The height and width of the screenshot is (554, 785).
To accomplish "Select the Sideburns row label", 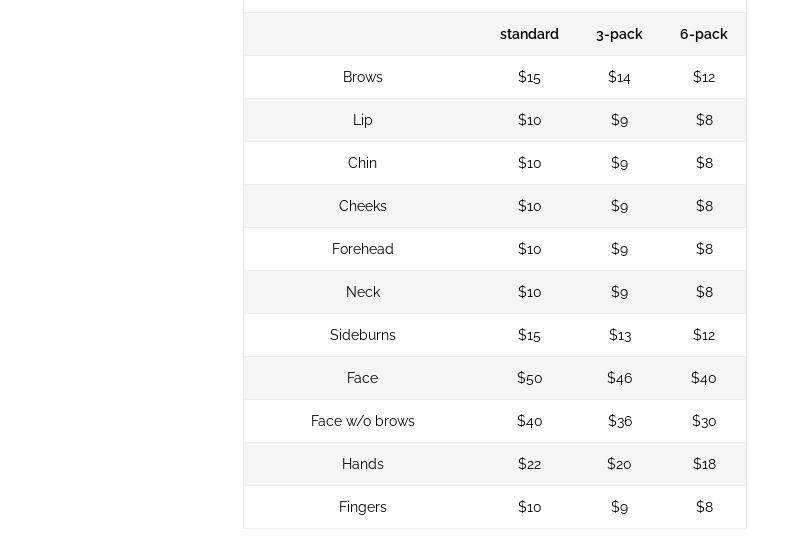I will 362,335.
